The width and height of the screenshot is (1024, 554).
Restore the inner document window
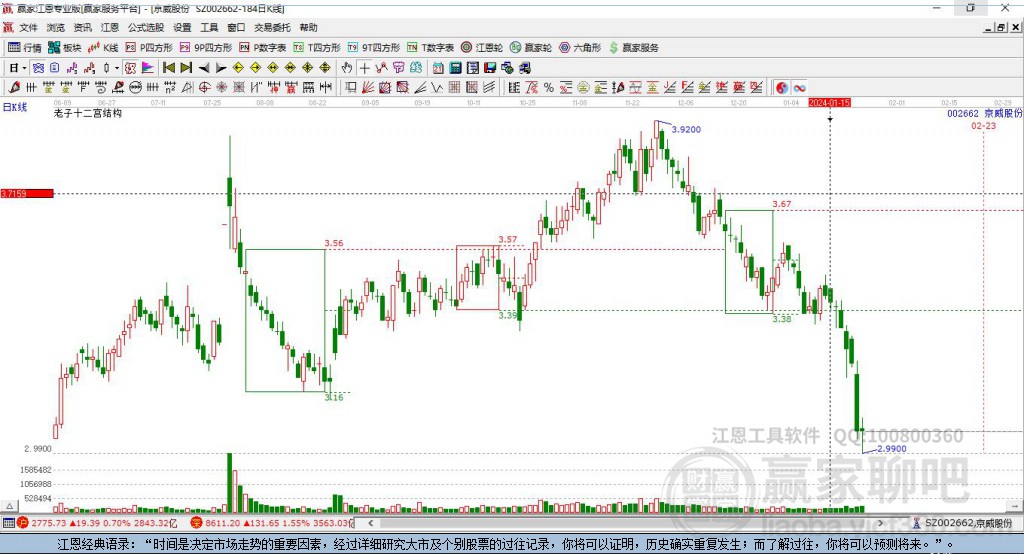[1000, 27]
